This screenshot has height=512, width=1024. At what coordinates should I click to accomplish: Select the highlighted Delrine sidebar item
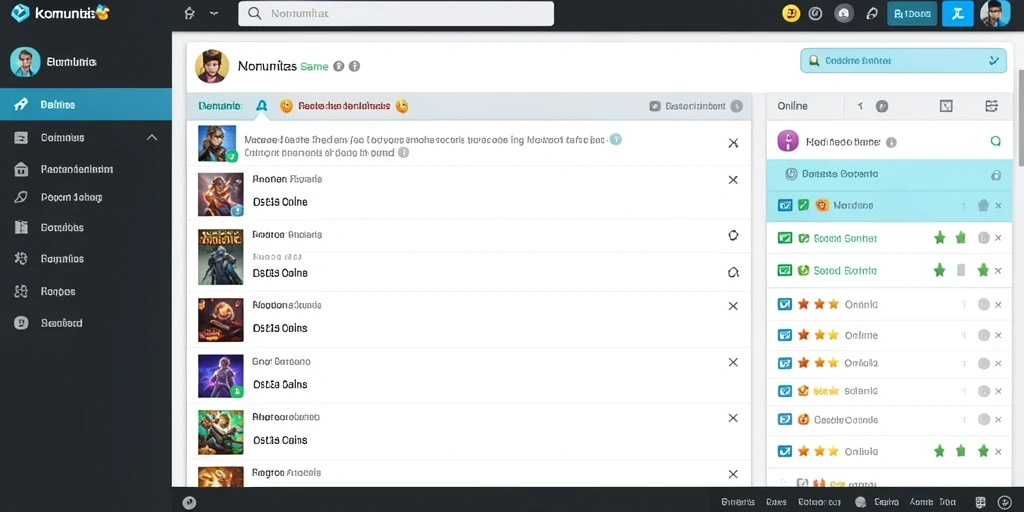coord(86,104)
